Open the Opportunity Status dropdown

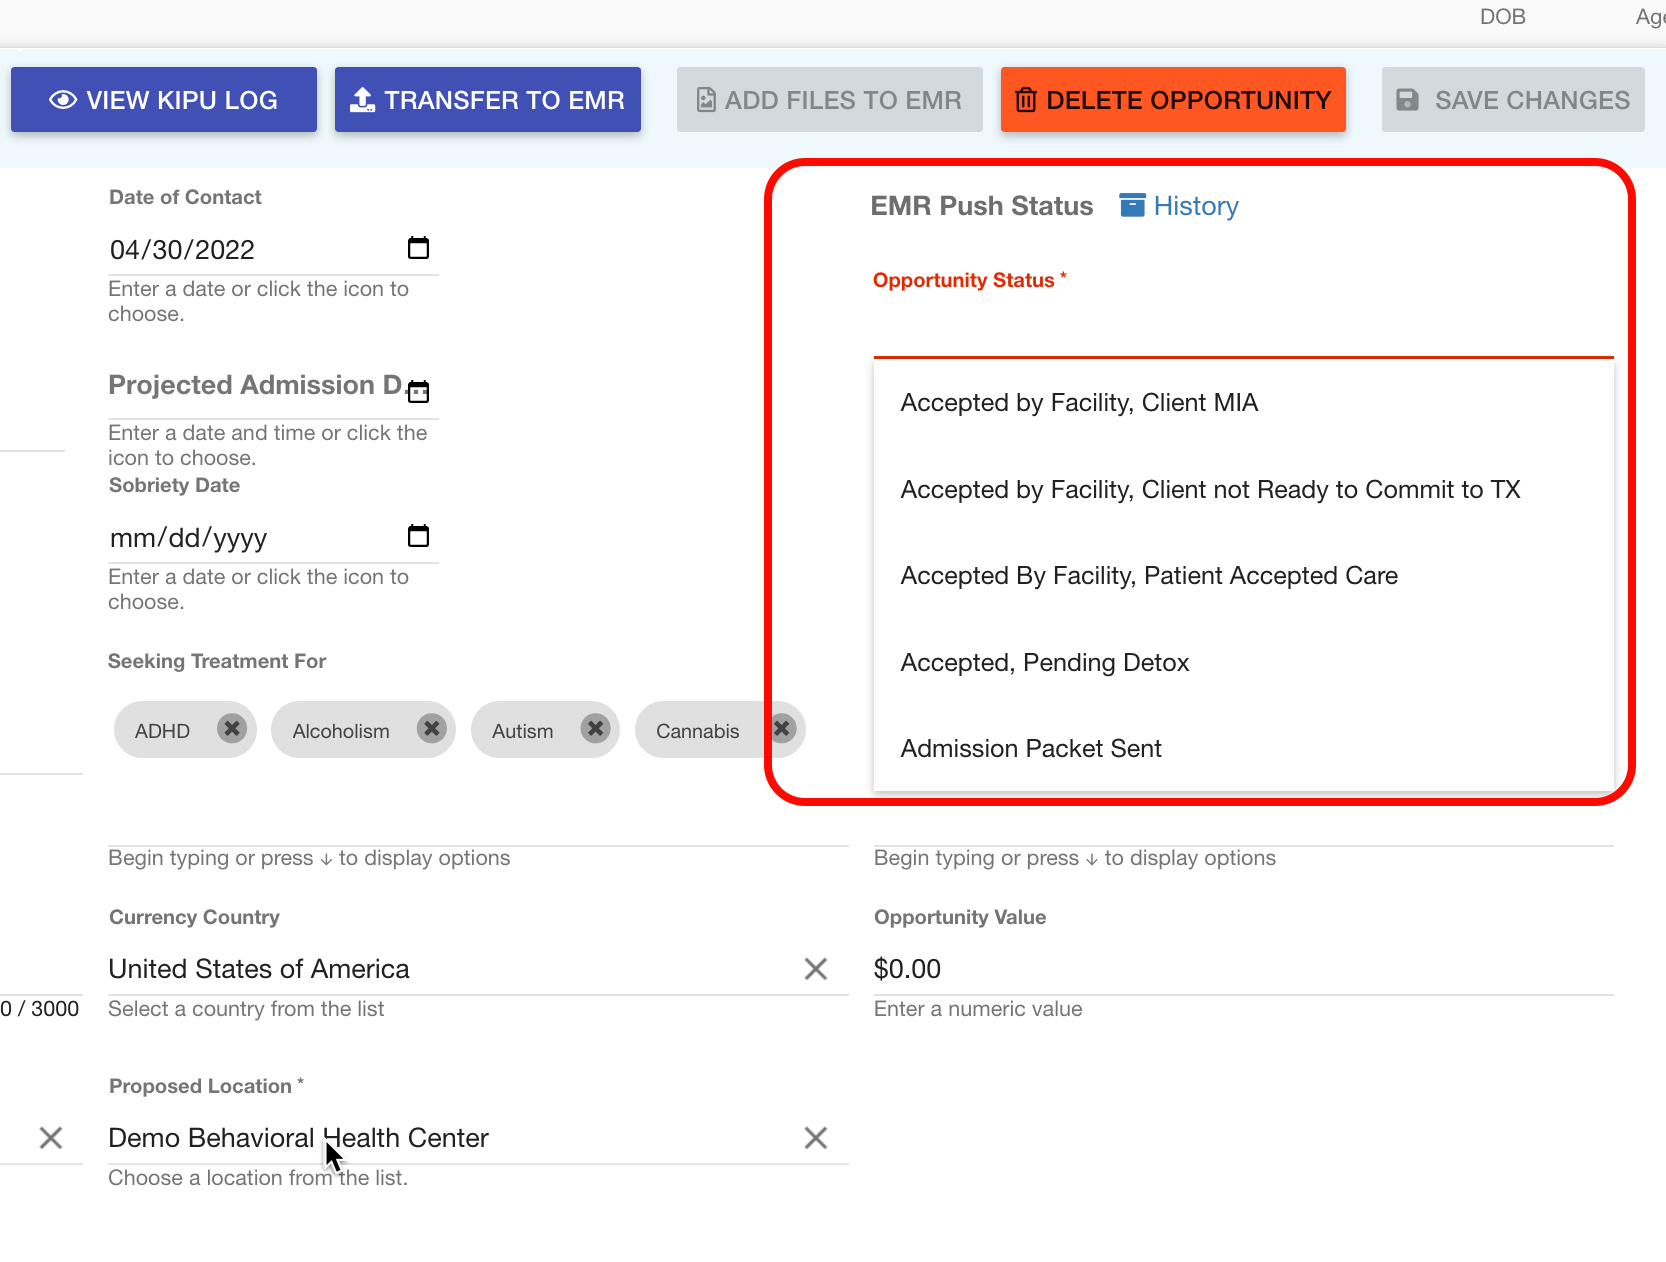[x=1240, y=330]
